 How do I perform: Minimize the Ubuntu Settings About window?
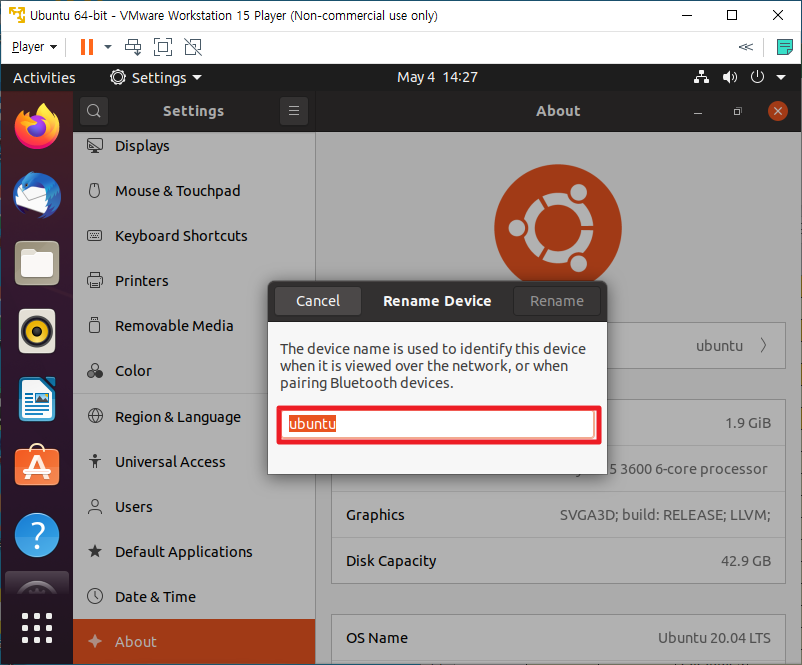698,111
